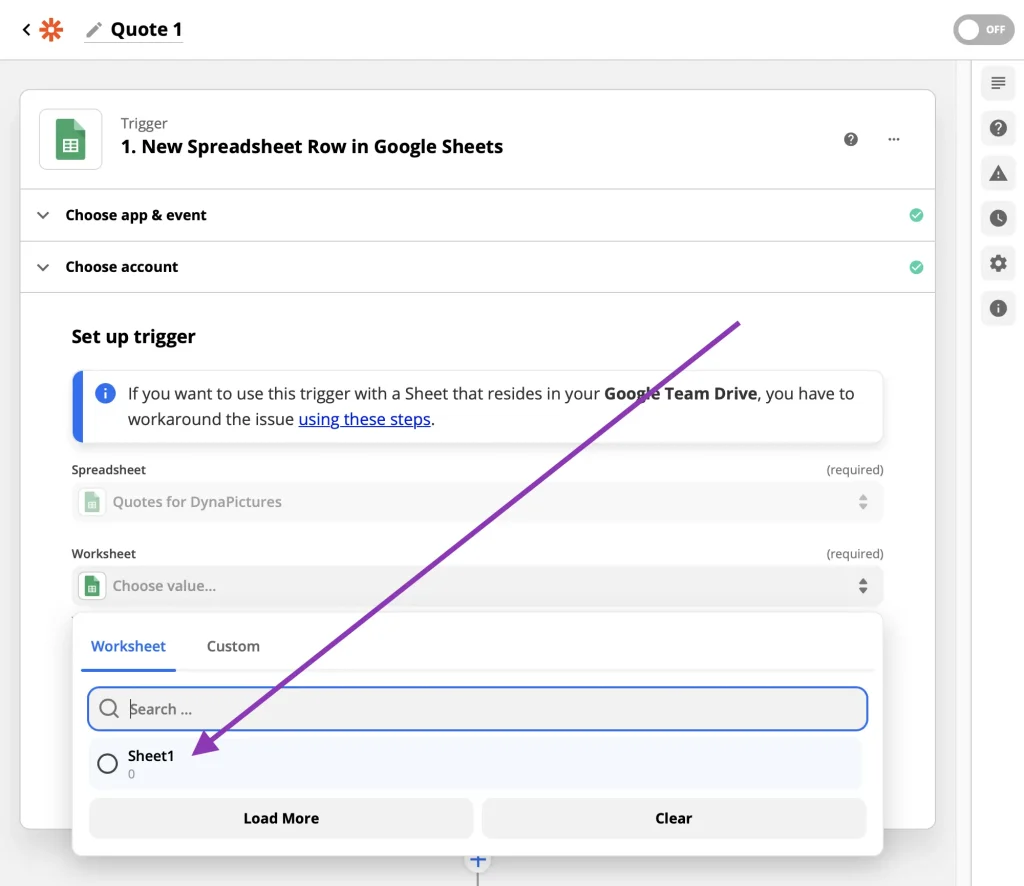The height and width of the screenshot is (886, 1024).
Task: Open details info icon in sidebar
Action: coord(998,308)
